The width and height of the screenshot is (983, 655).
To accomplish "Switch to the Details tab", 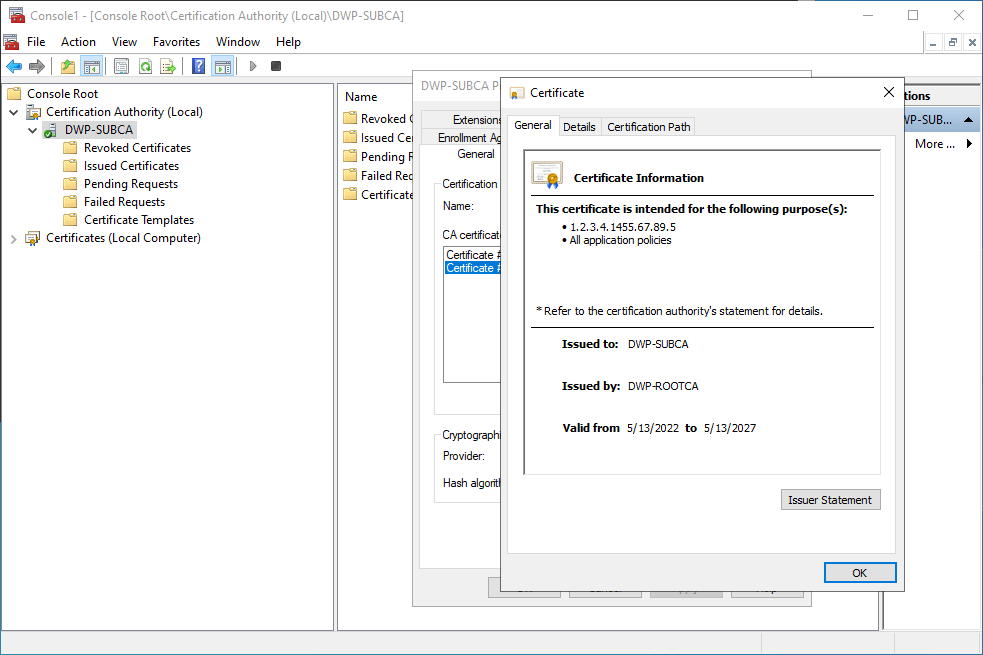I will (x=579, y=127).
